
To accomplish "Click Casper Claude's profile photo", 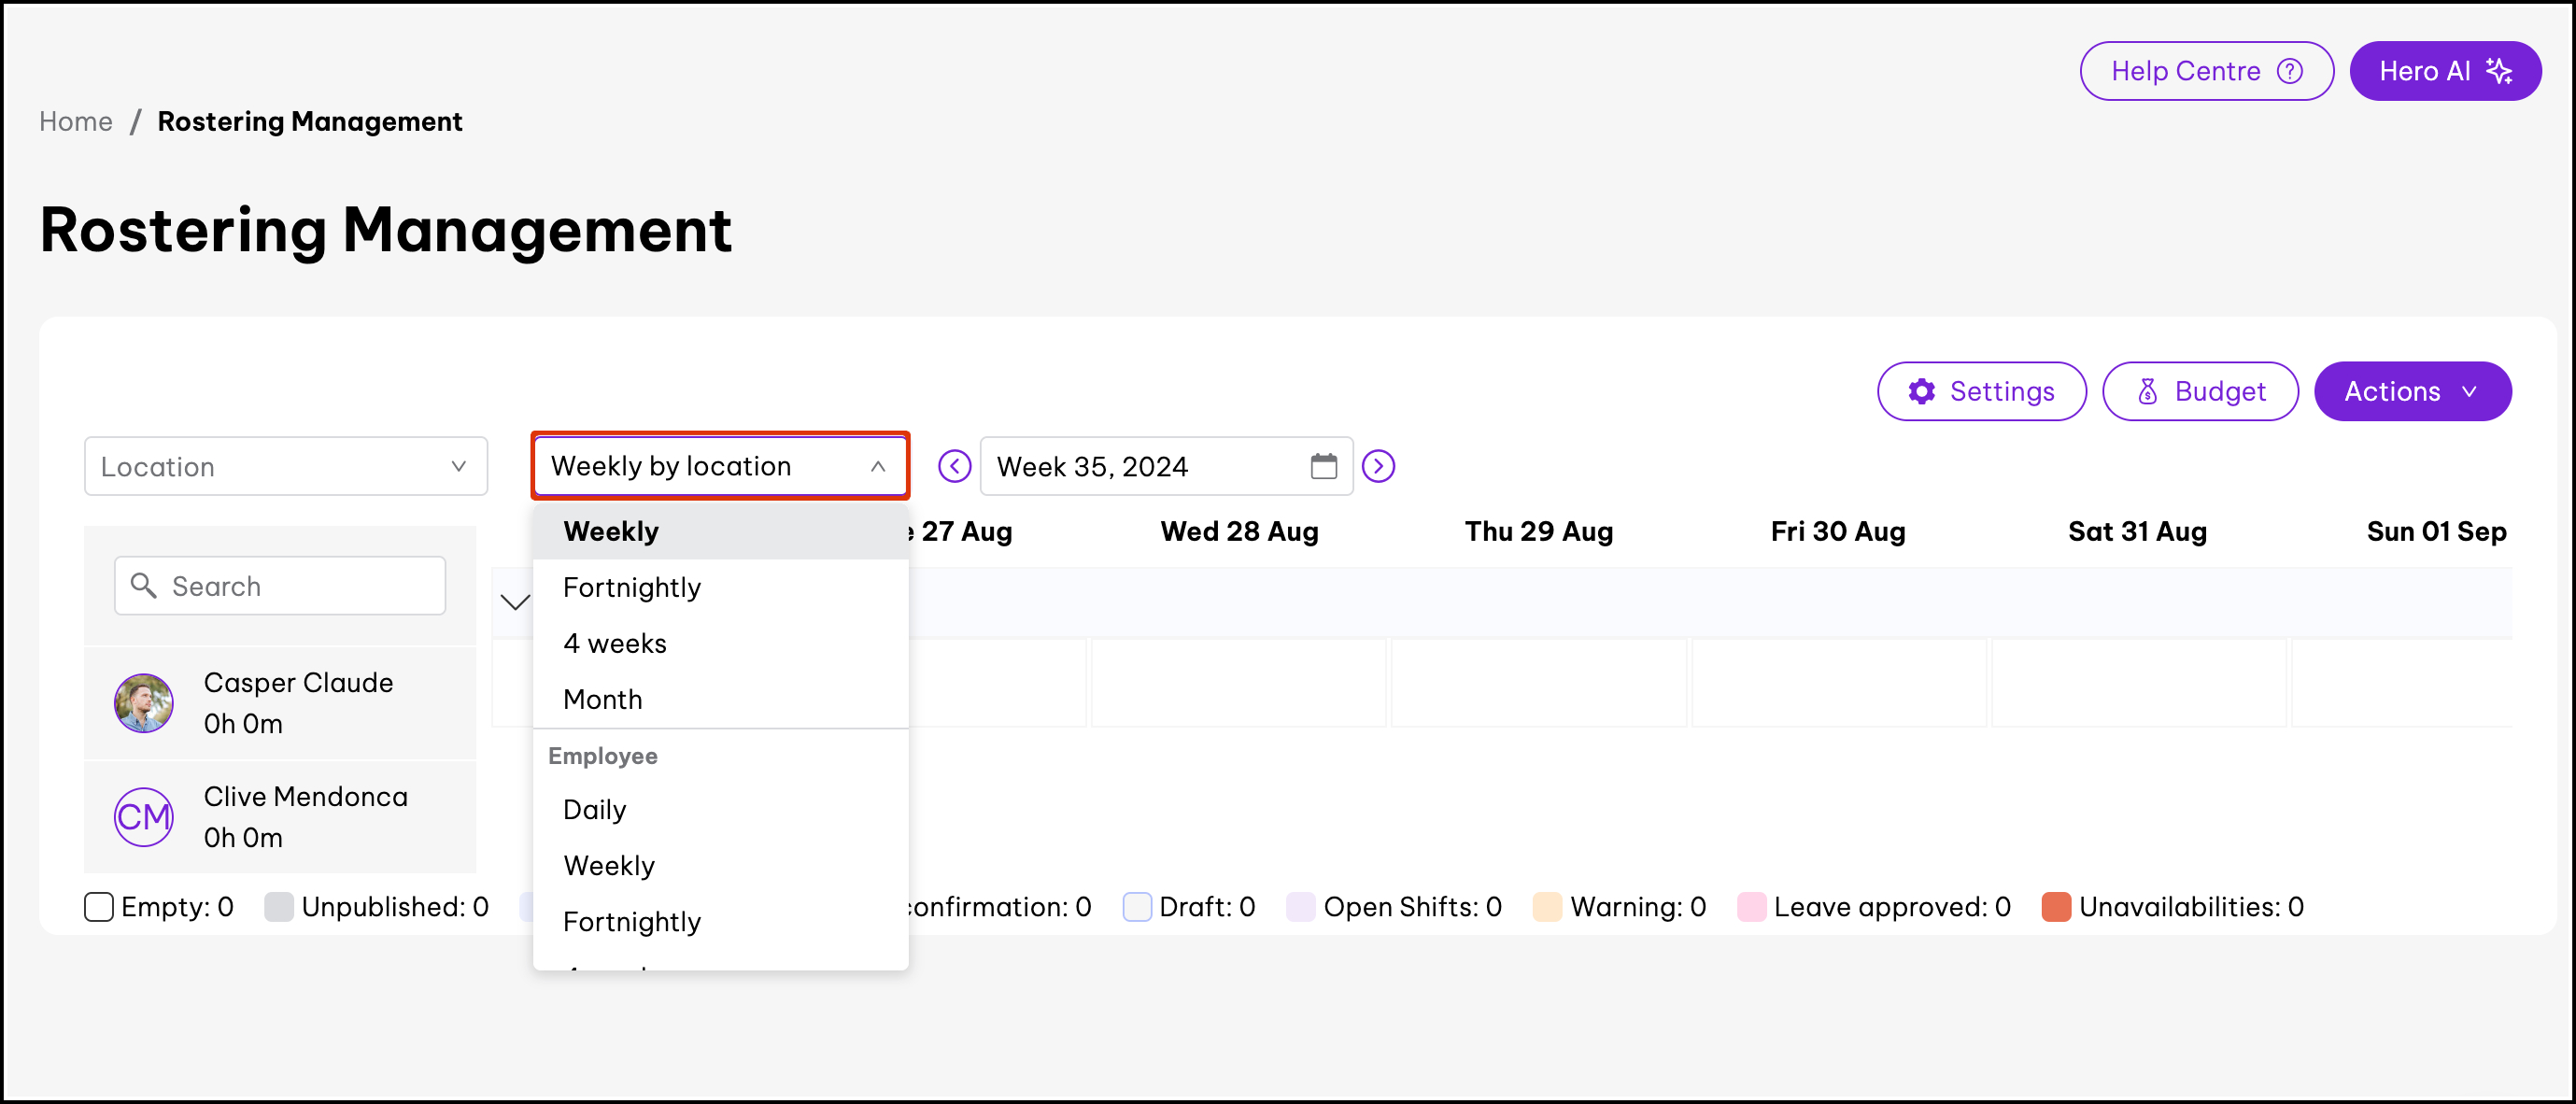I will [143, 703].
